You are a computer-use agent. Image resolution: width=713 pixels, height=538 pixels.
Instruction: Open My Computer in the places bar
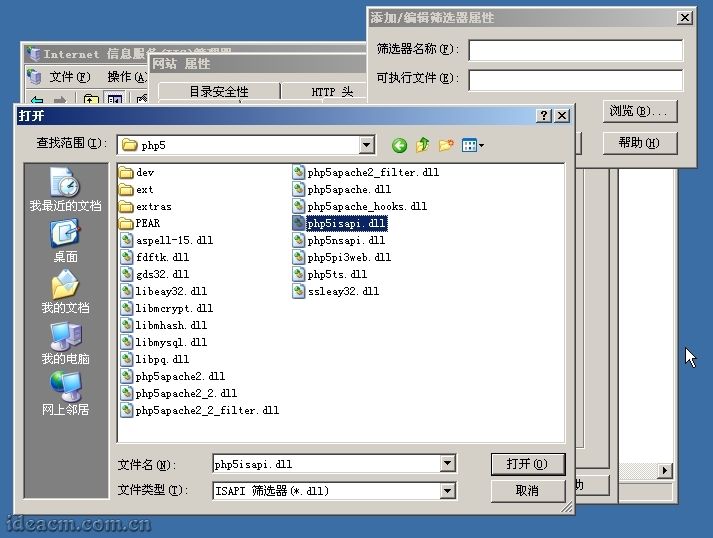tap(65, 344)
